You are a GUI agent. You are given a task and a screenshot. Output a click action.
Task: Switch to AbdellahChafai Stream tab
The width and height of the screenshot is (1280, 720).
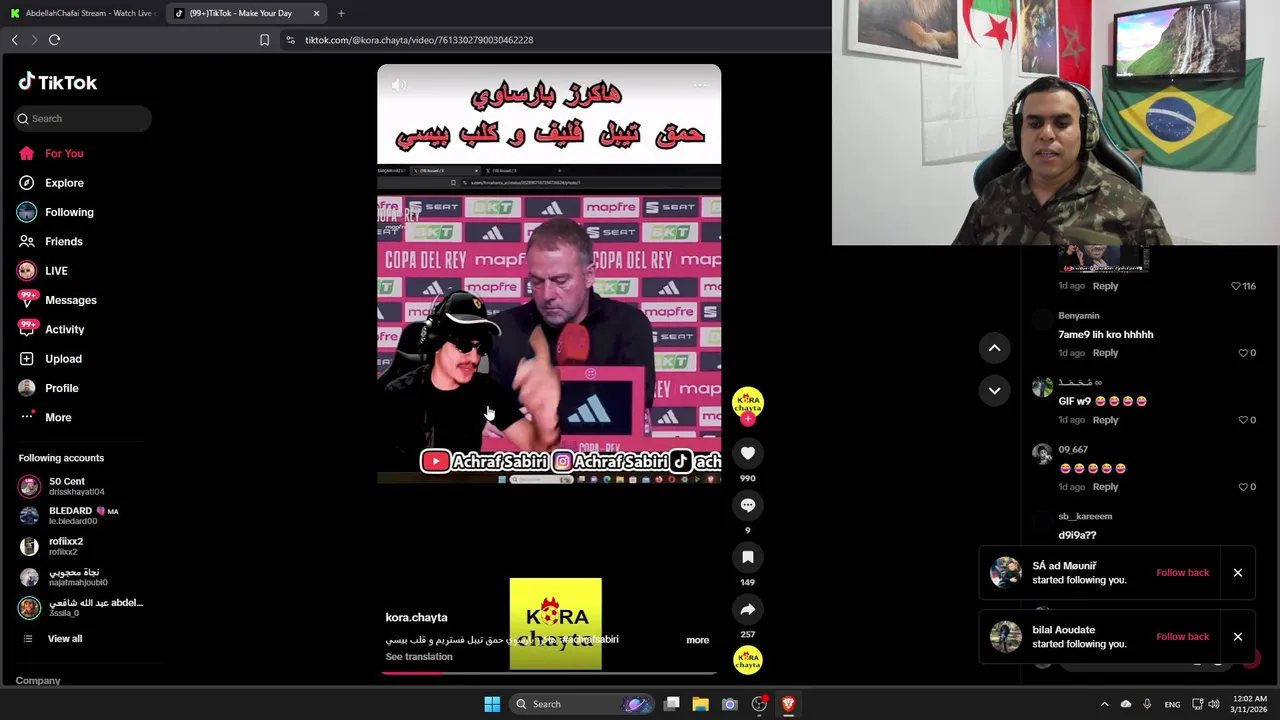(82, 13)
